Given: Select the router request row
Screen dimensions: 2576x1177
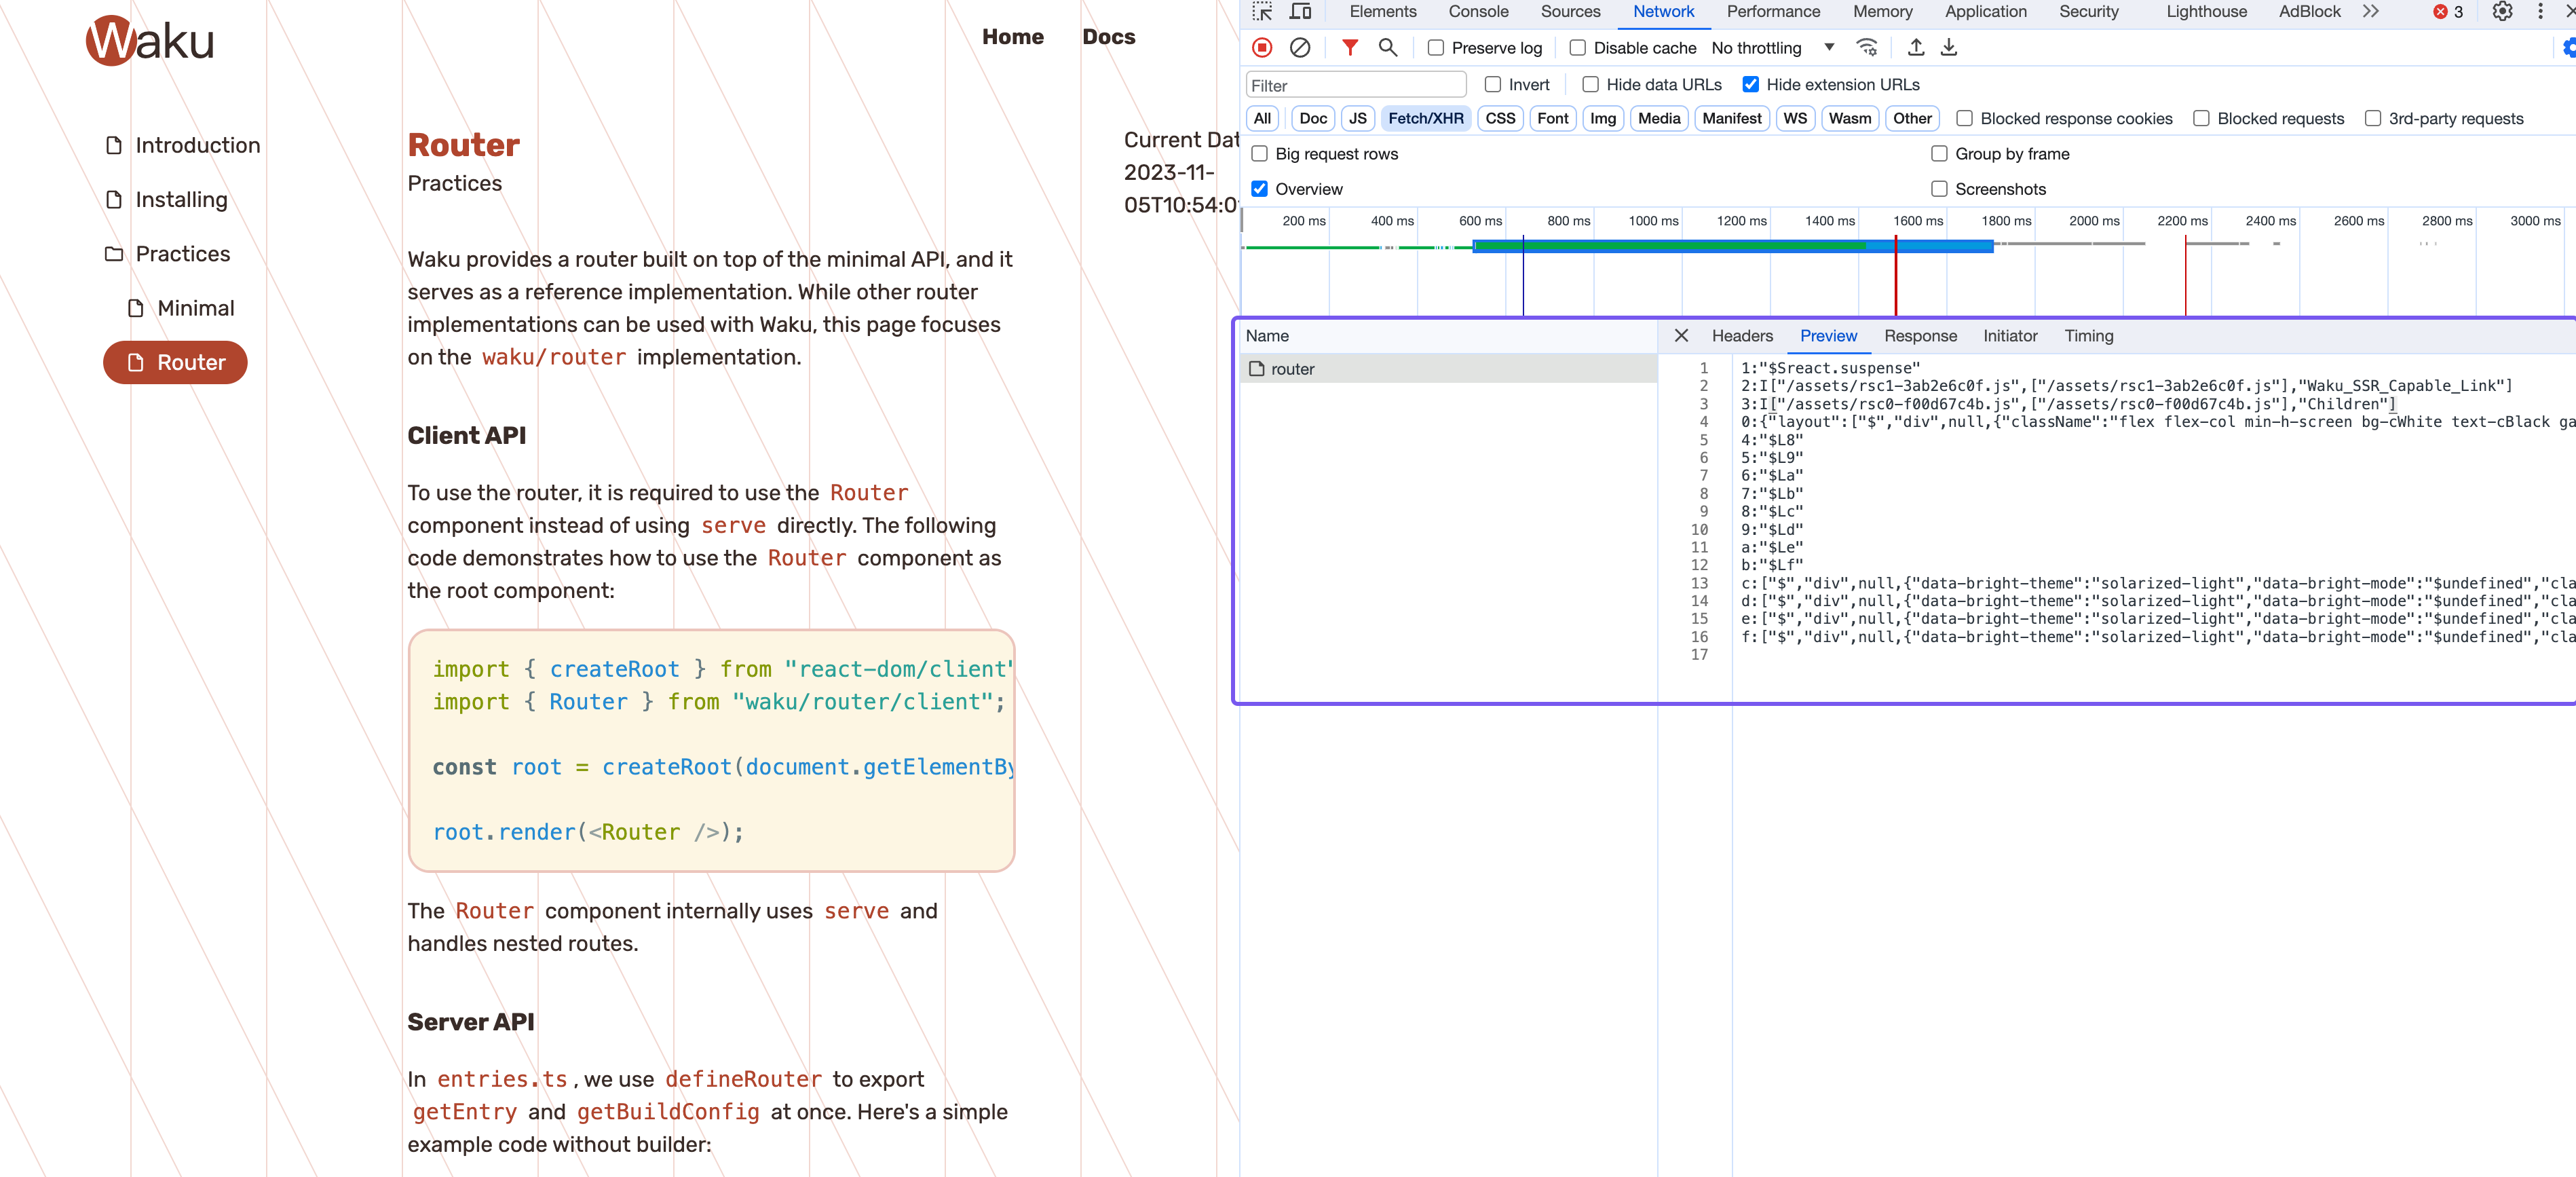Looking at the screenshot, I should click(1448, 369).
